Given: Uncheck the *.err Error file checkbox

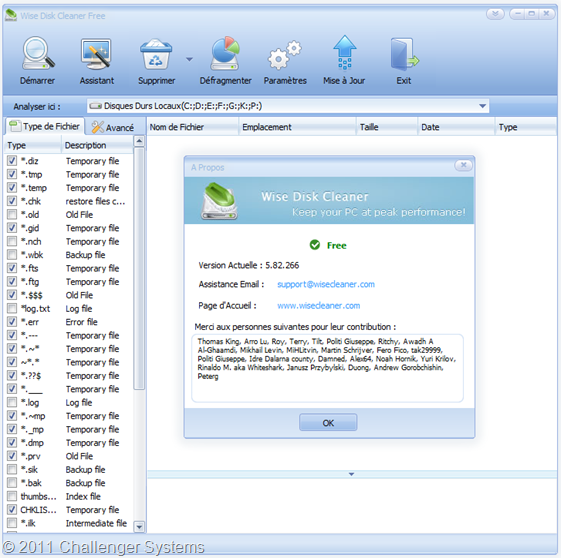Looking at the screenshot, I should tap(12, 322).
